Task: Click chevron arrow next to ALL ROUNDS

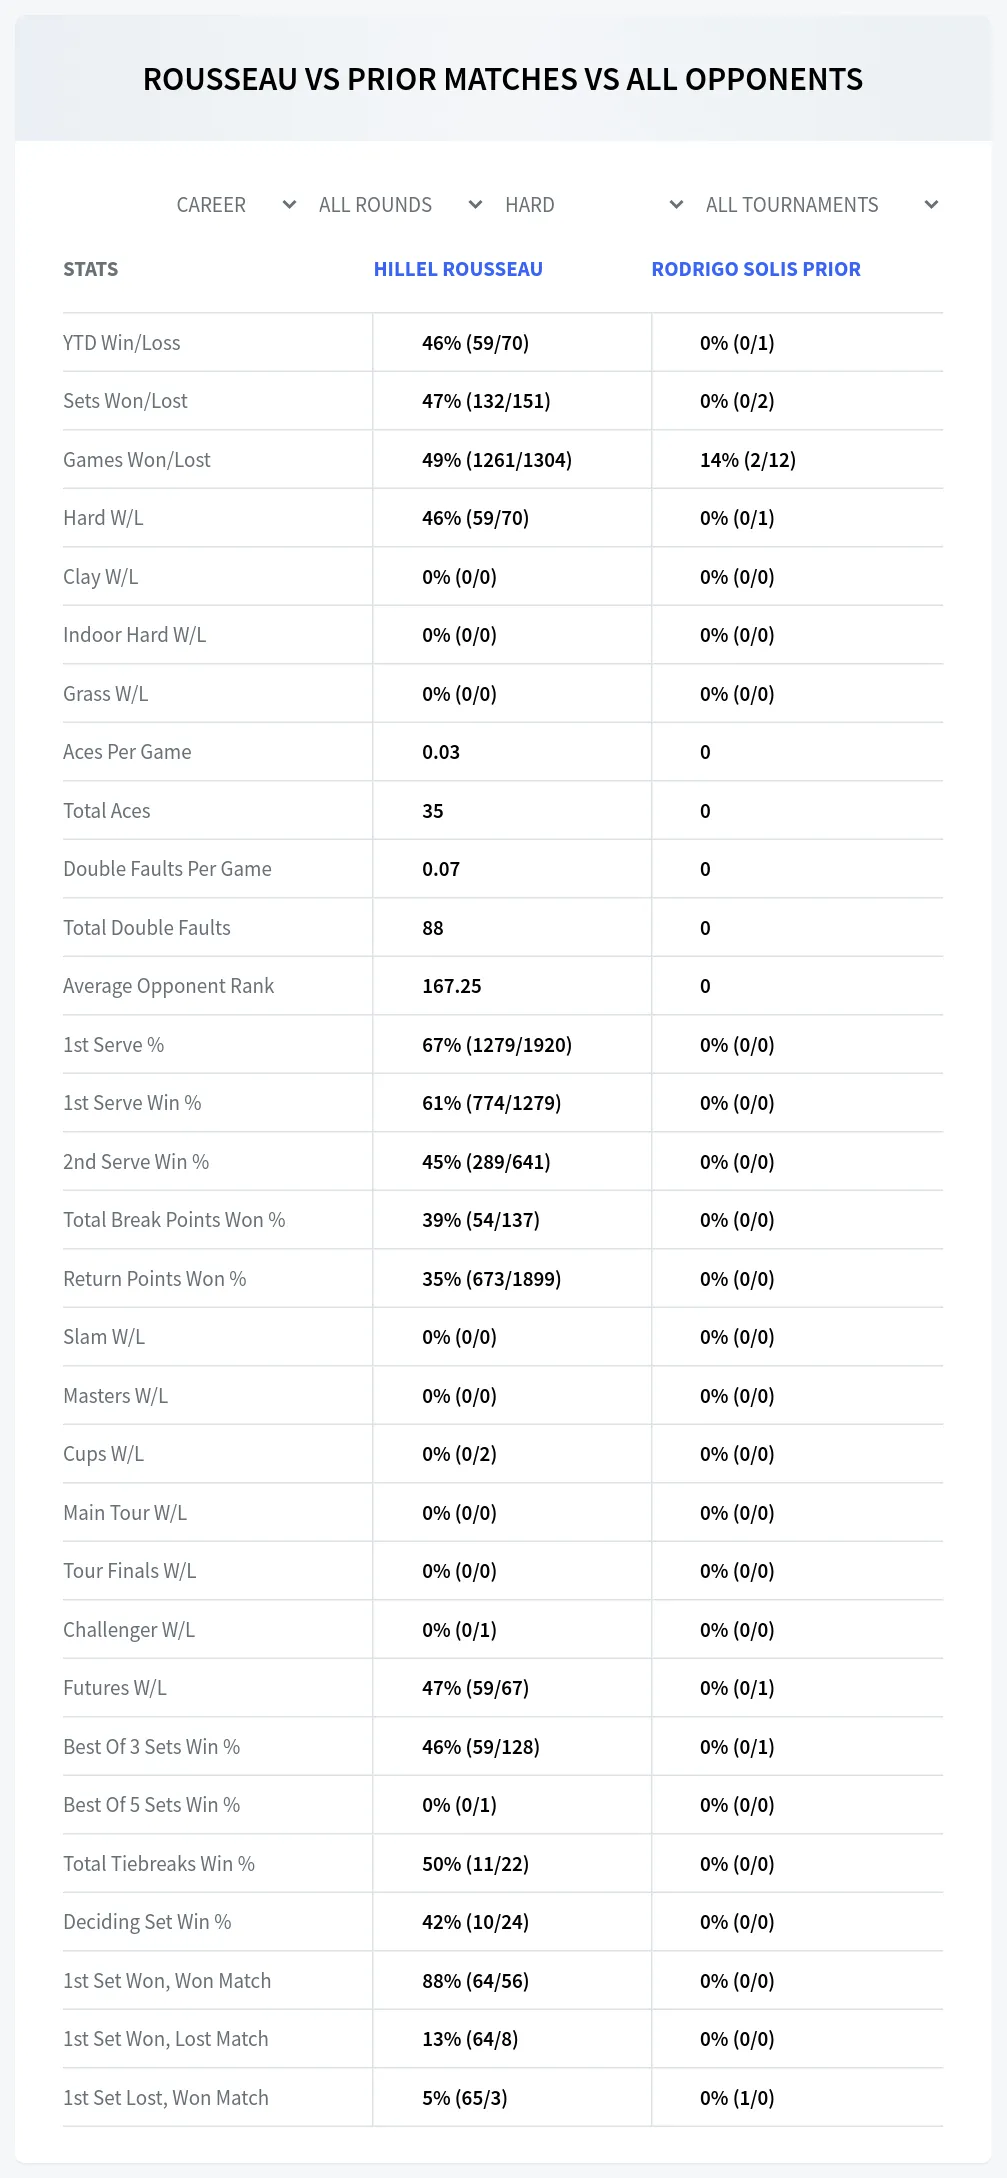Action: 475,205
